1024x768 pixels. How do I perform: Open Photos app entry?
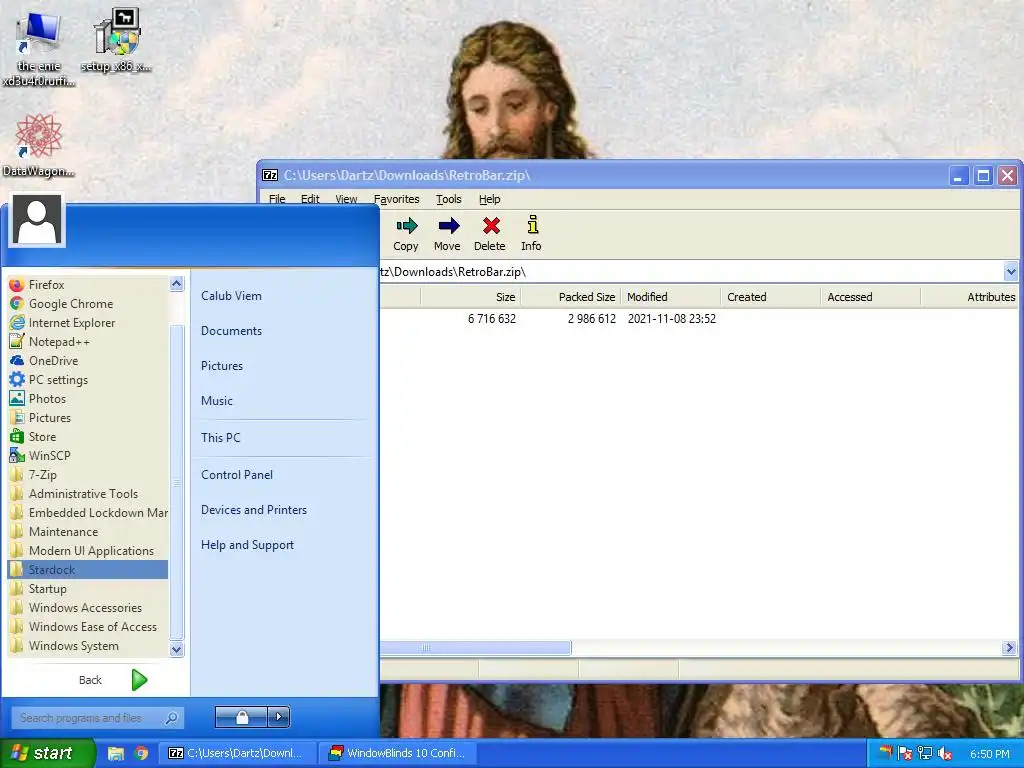click(88, 398)
